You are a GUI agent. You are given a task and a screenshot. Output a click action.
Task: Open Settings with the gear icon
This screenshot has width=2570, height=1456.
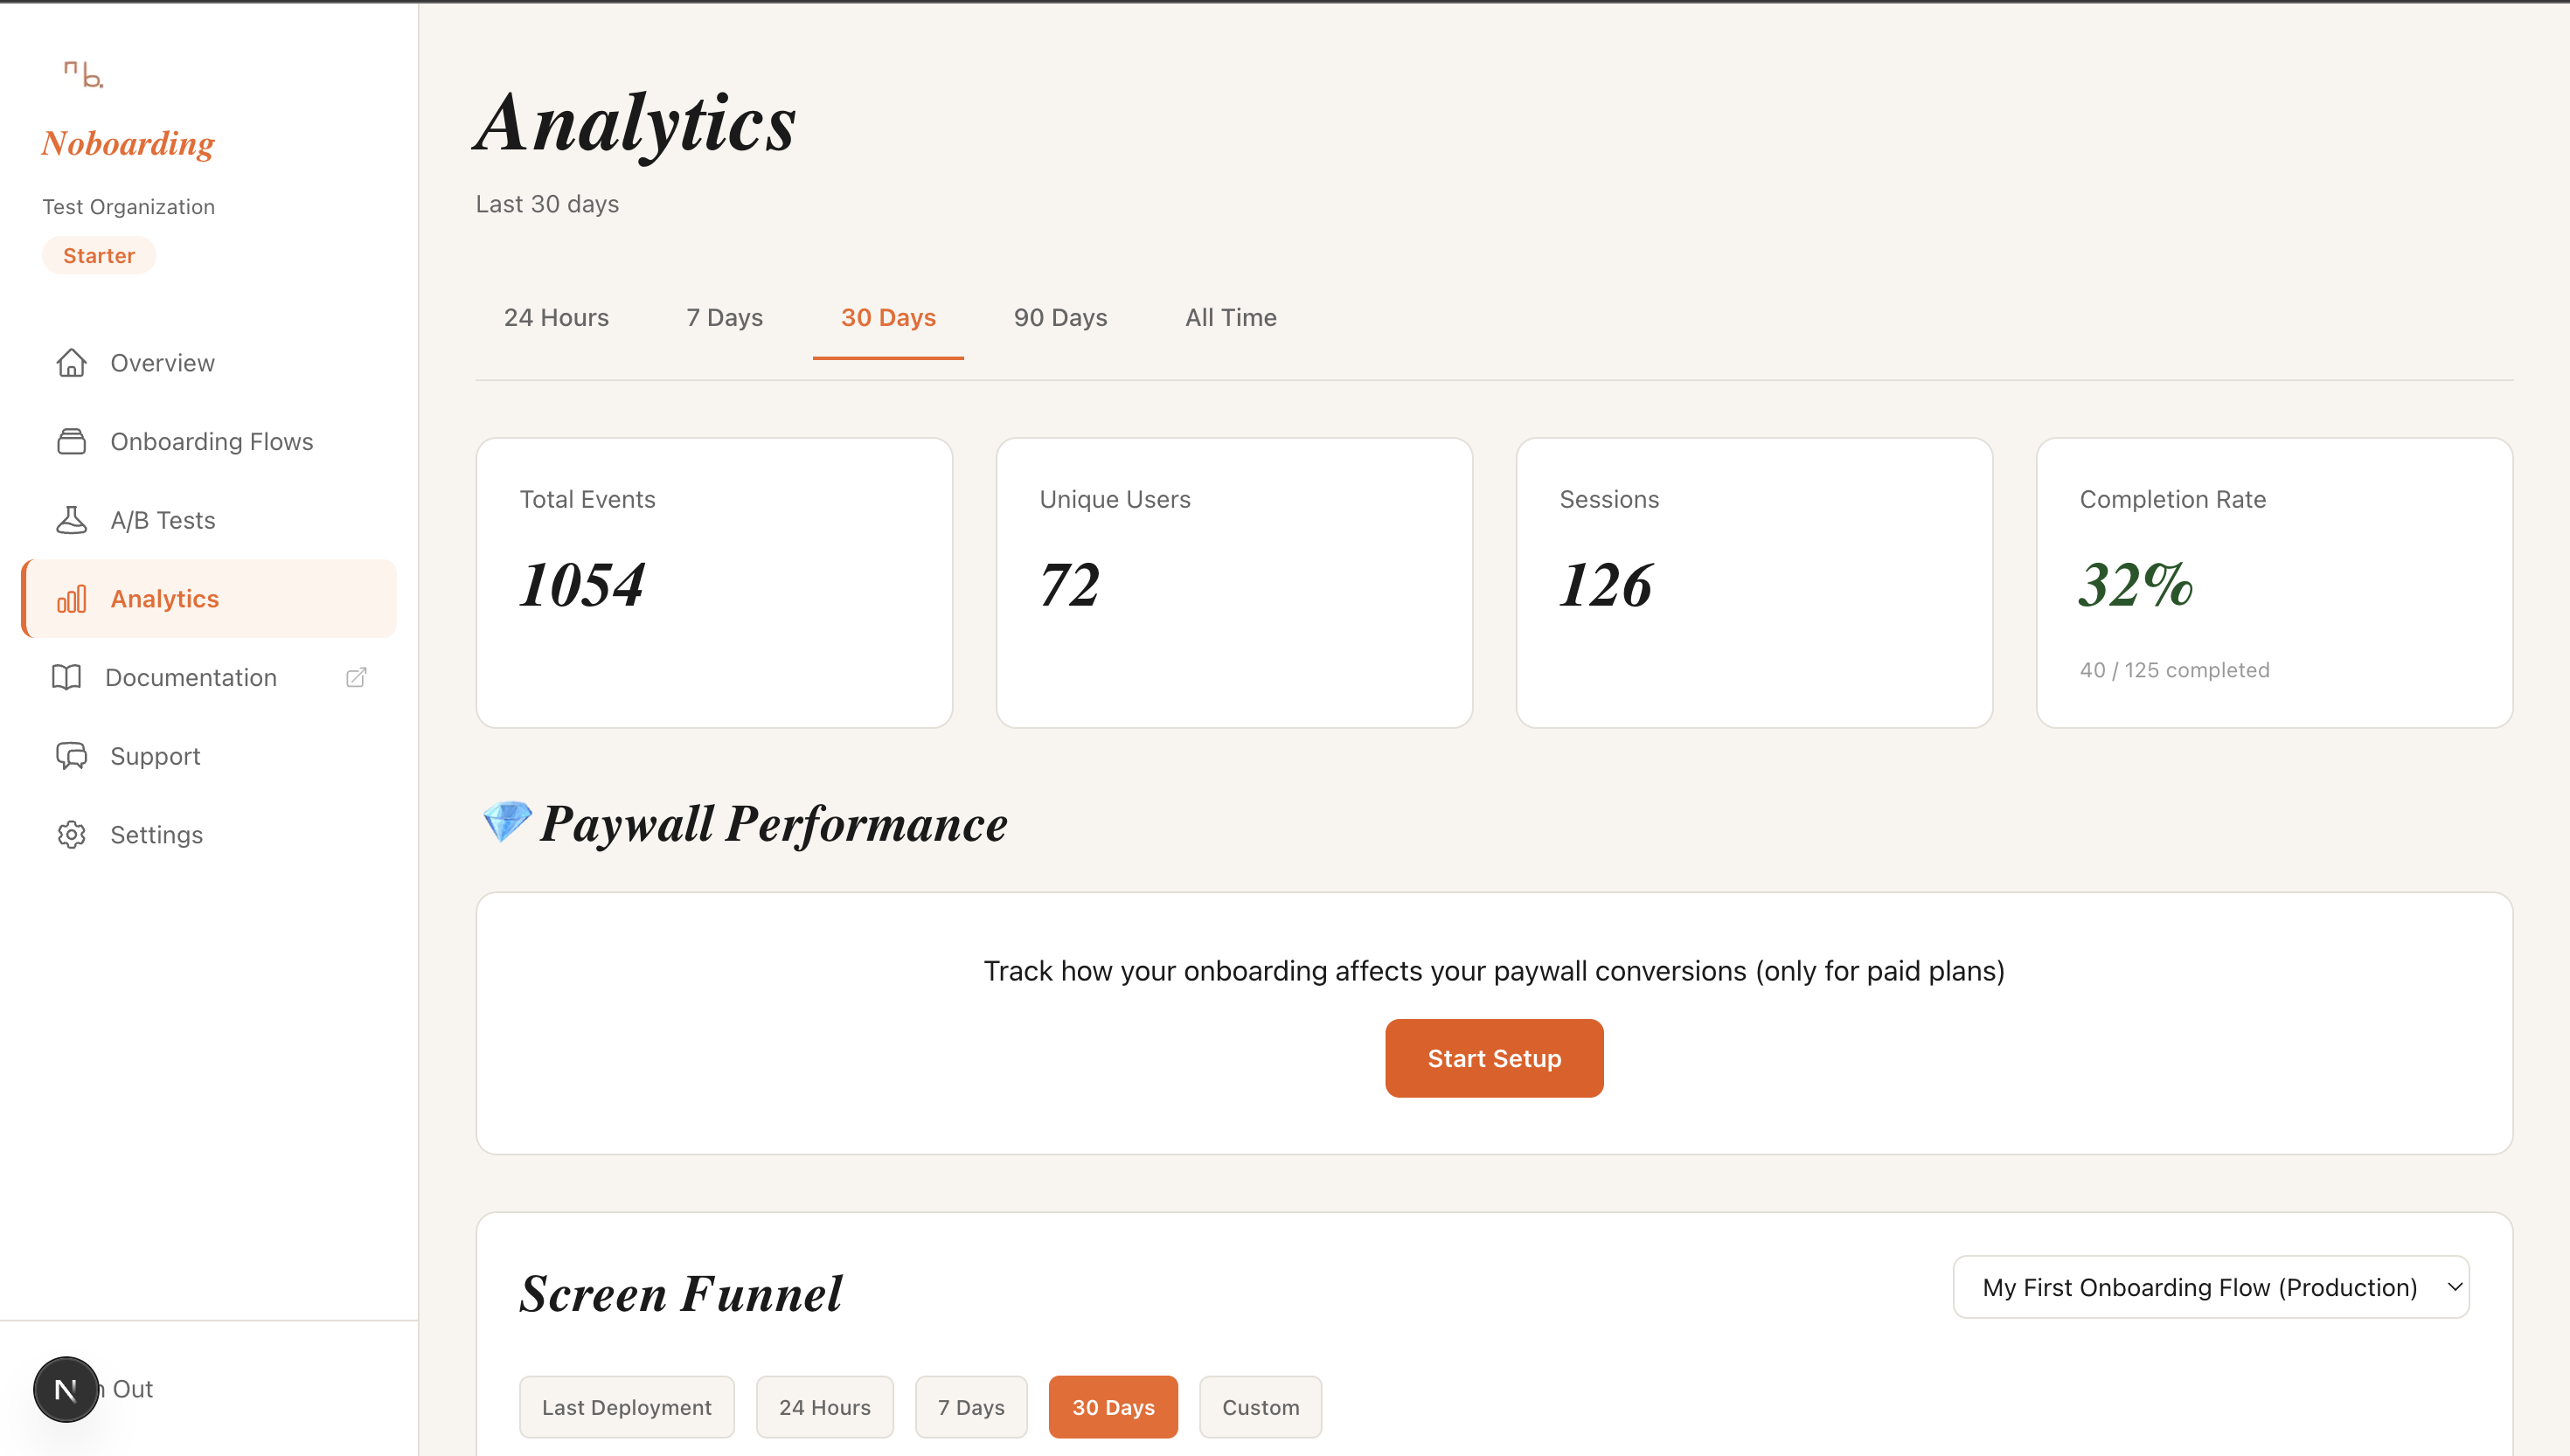tap(71, 834)
